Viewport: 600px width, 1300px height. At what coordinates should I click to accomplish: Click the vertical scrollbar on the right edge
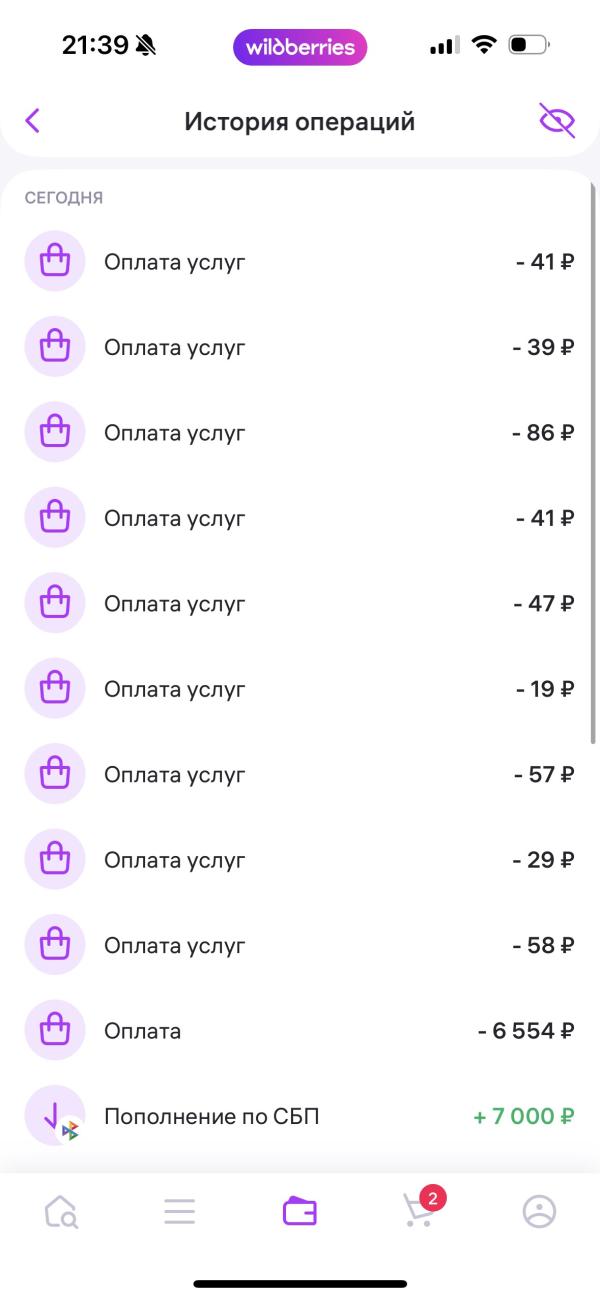593,460
